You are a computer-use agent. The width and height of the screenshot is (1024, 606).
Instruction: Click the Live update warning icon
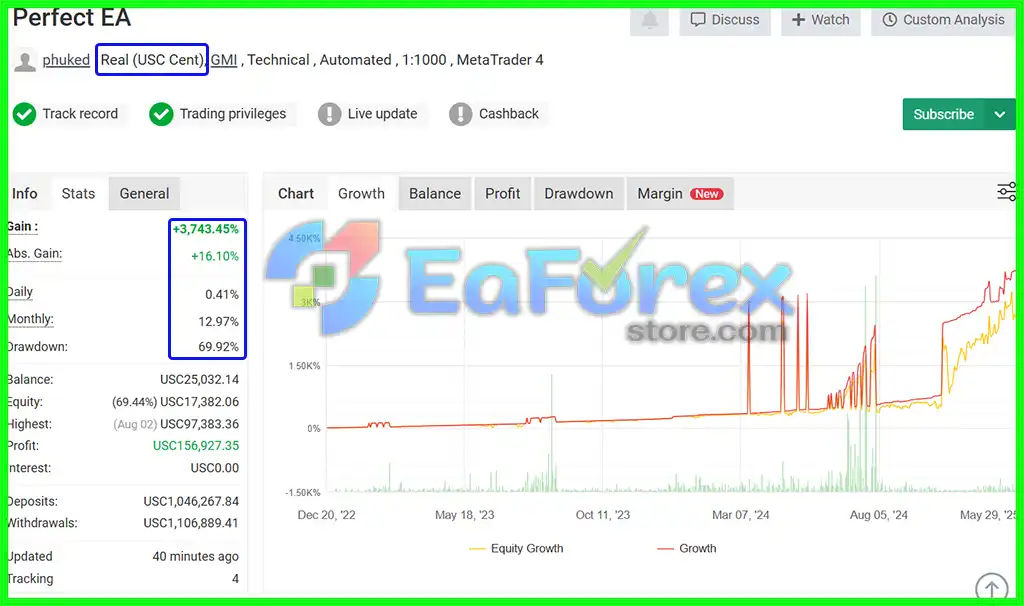tap(329, 114)
